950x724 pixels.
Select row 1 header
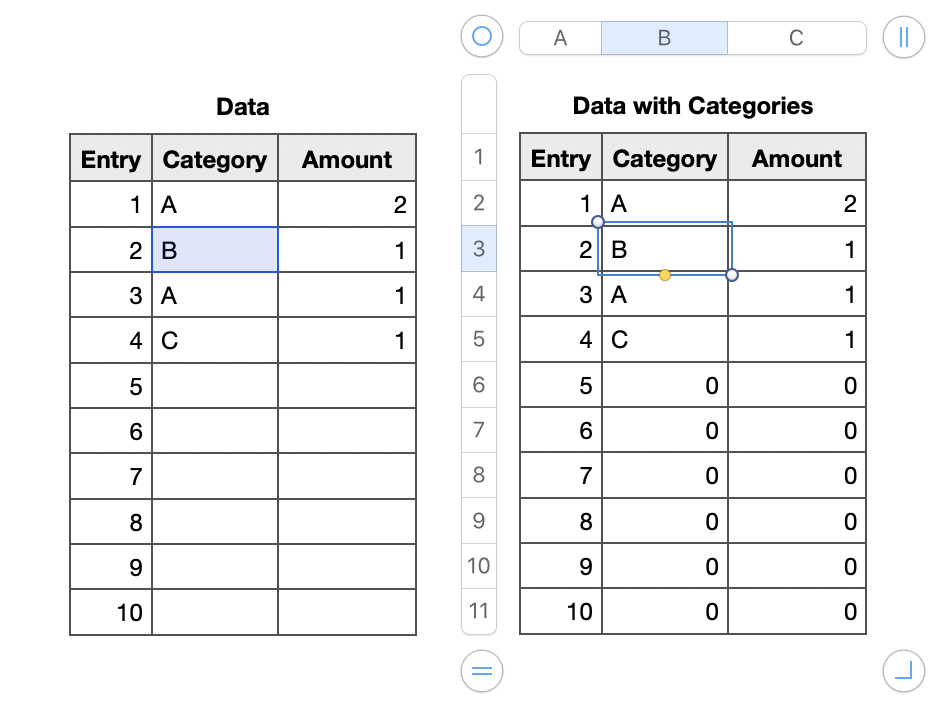coord(478,156)
